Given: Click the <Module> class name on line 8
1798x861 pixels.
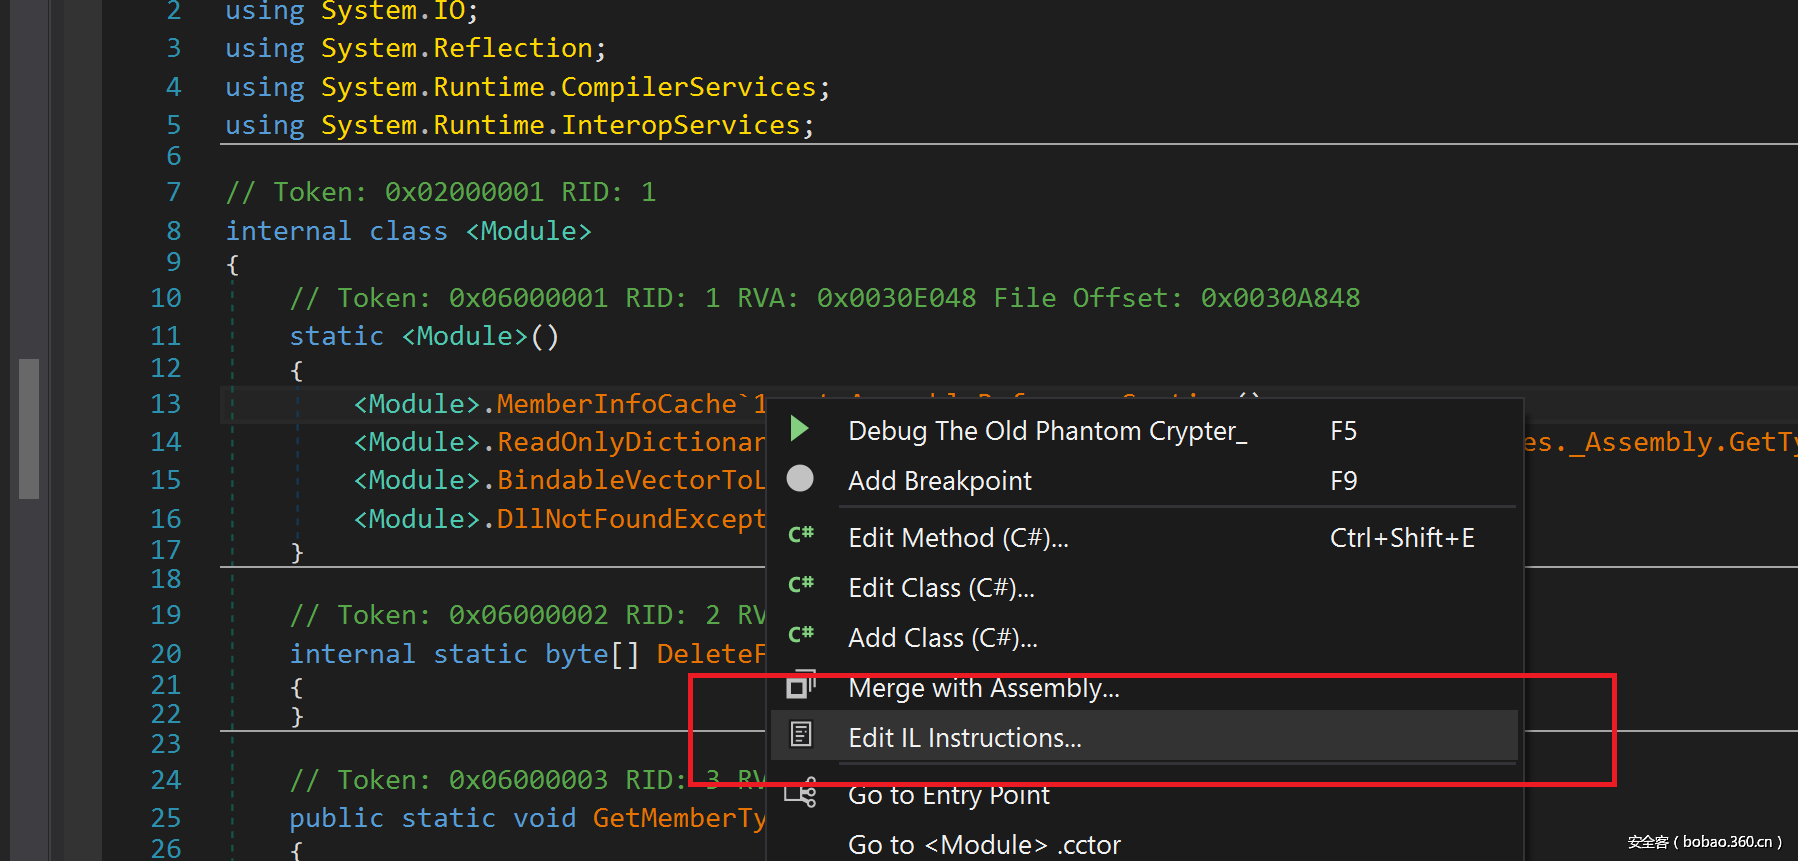Looking at the screenshot, I should 528,231.
